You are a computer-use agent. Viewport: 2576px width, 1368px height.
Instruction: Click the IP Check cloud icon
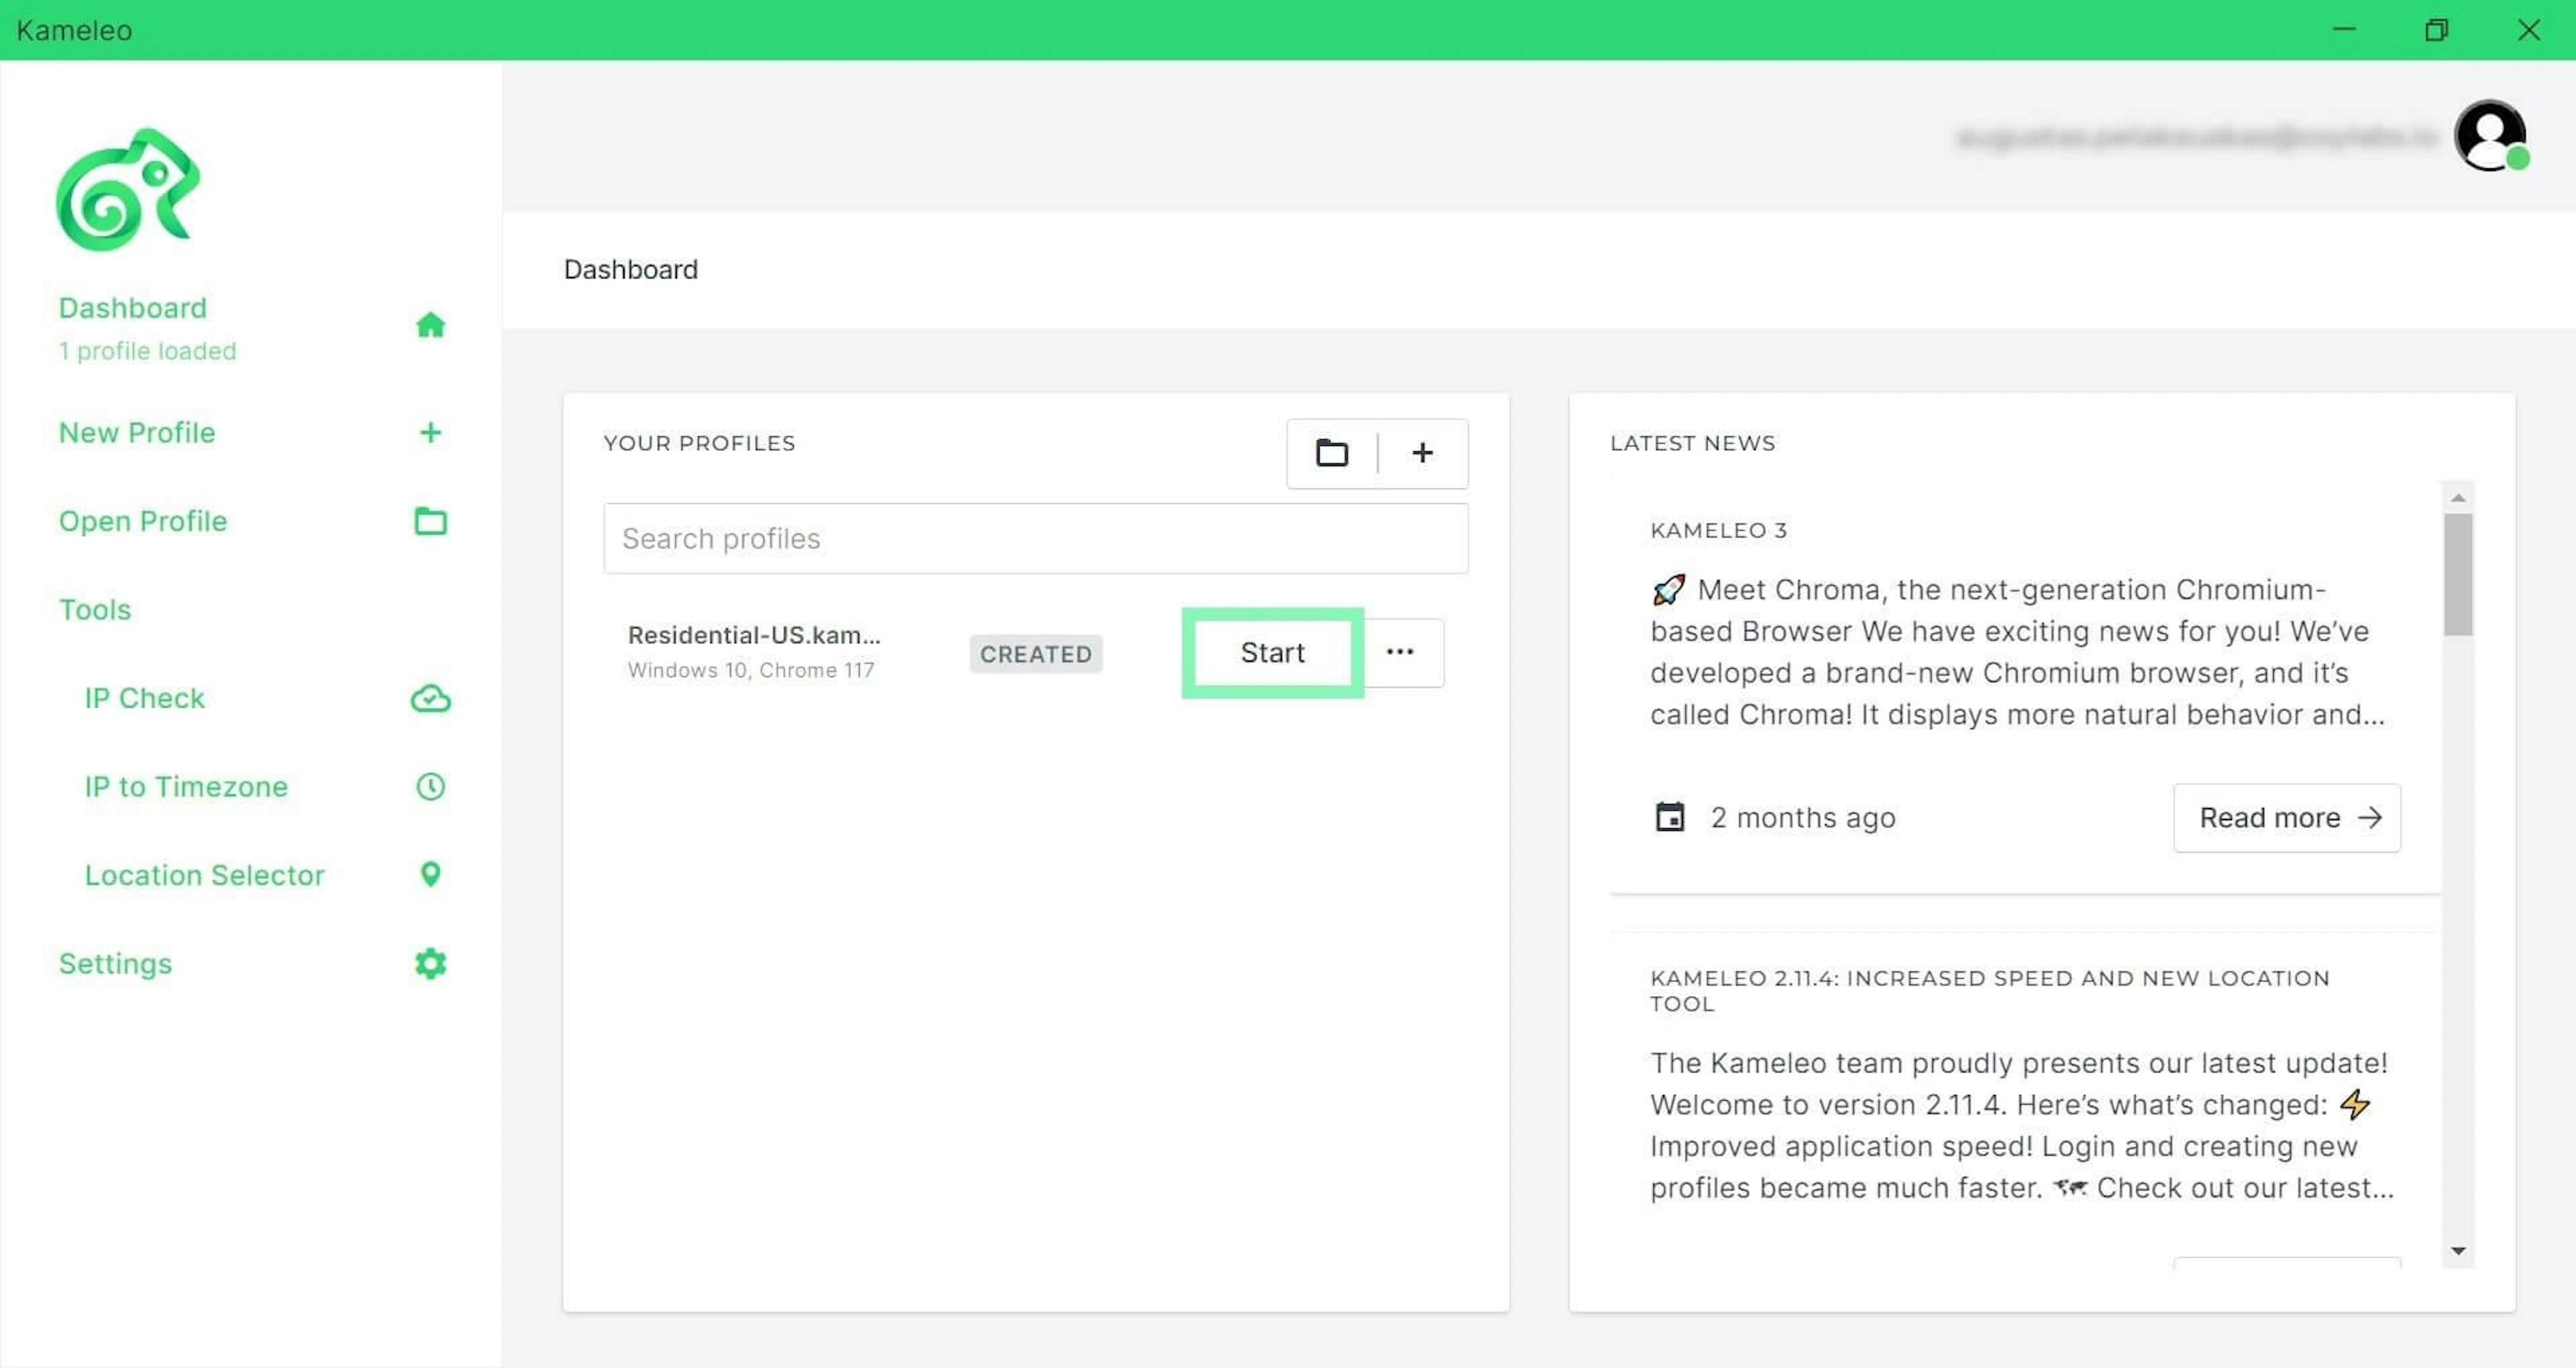430,698
